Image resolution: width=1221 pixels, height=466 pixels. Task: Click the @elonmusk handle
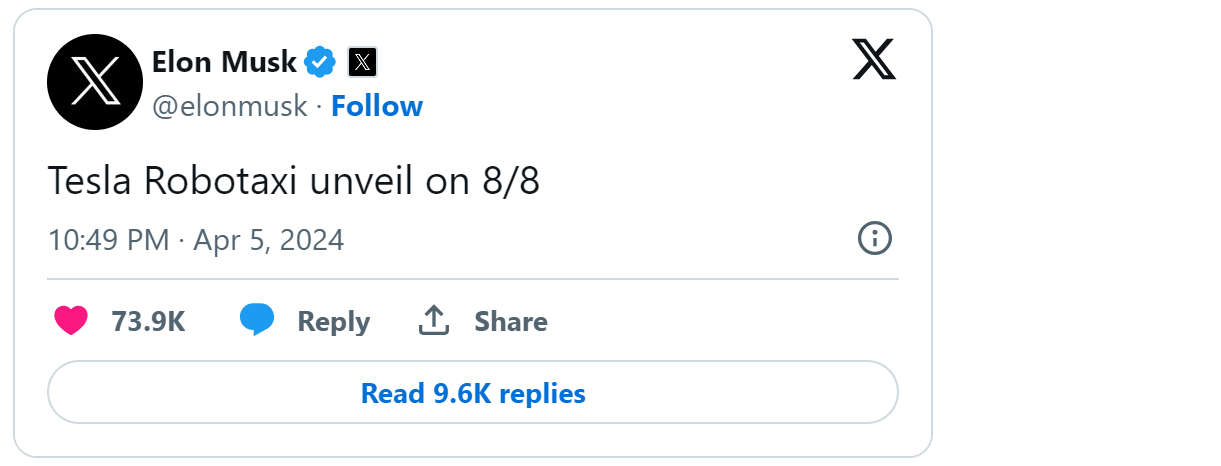click(229, 106)
